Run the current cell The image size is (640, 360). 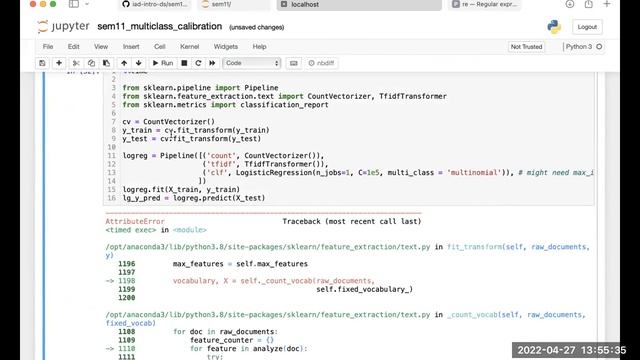(163, 63)
